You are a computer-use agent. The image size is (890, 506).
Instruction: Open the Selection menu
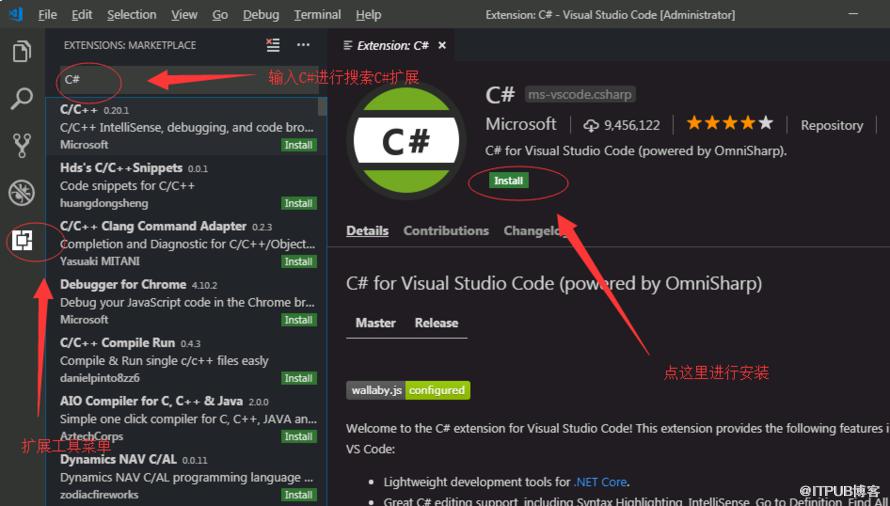[x=132, y=15]
